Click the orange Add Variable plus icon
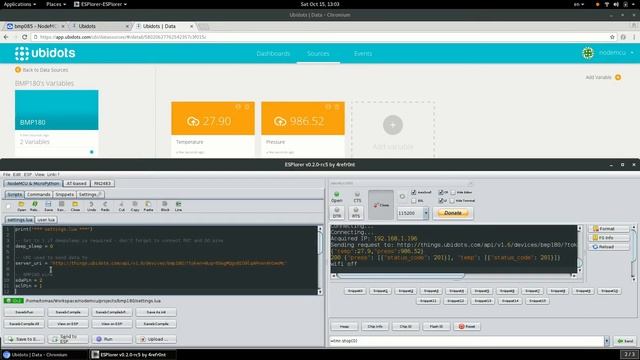This screenshot has width=640, height=360. (x=618, y=77)
